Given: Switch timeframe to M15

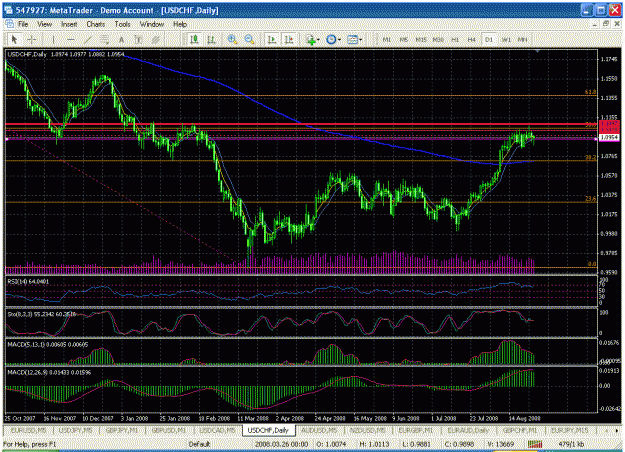Looking at the screenshot, I should [x=421, y=39].
